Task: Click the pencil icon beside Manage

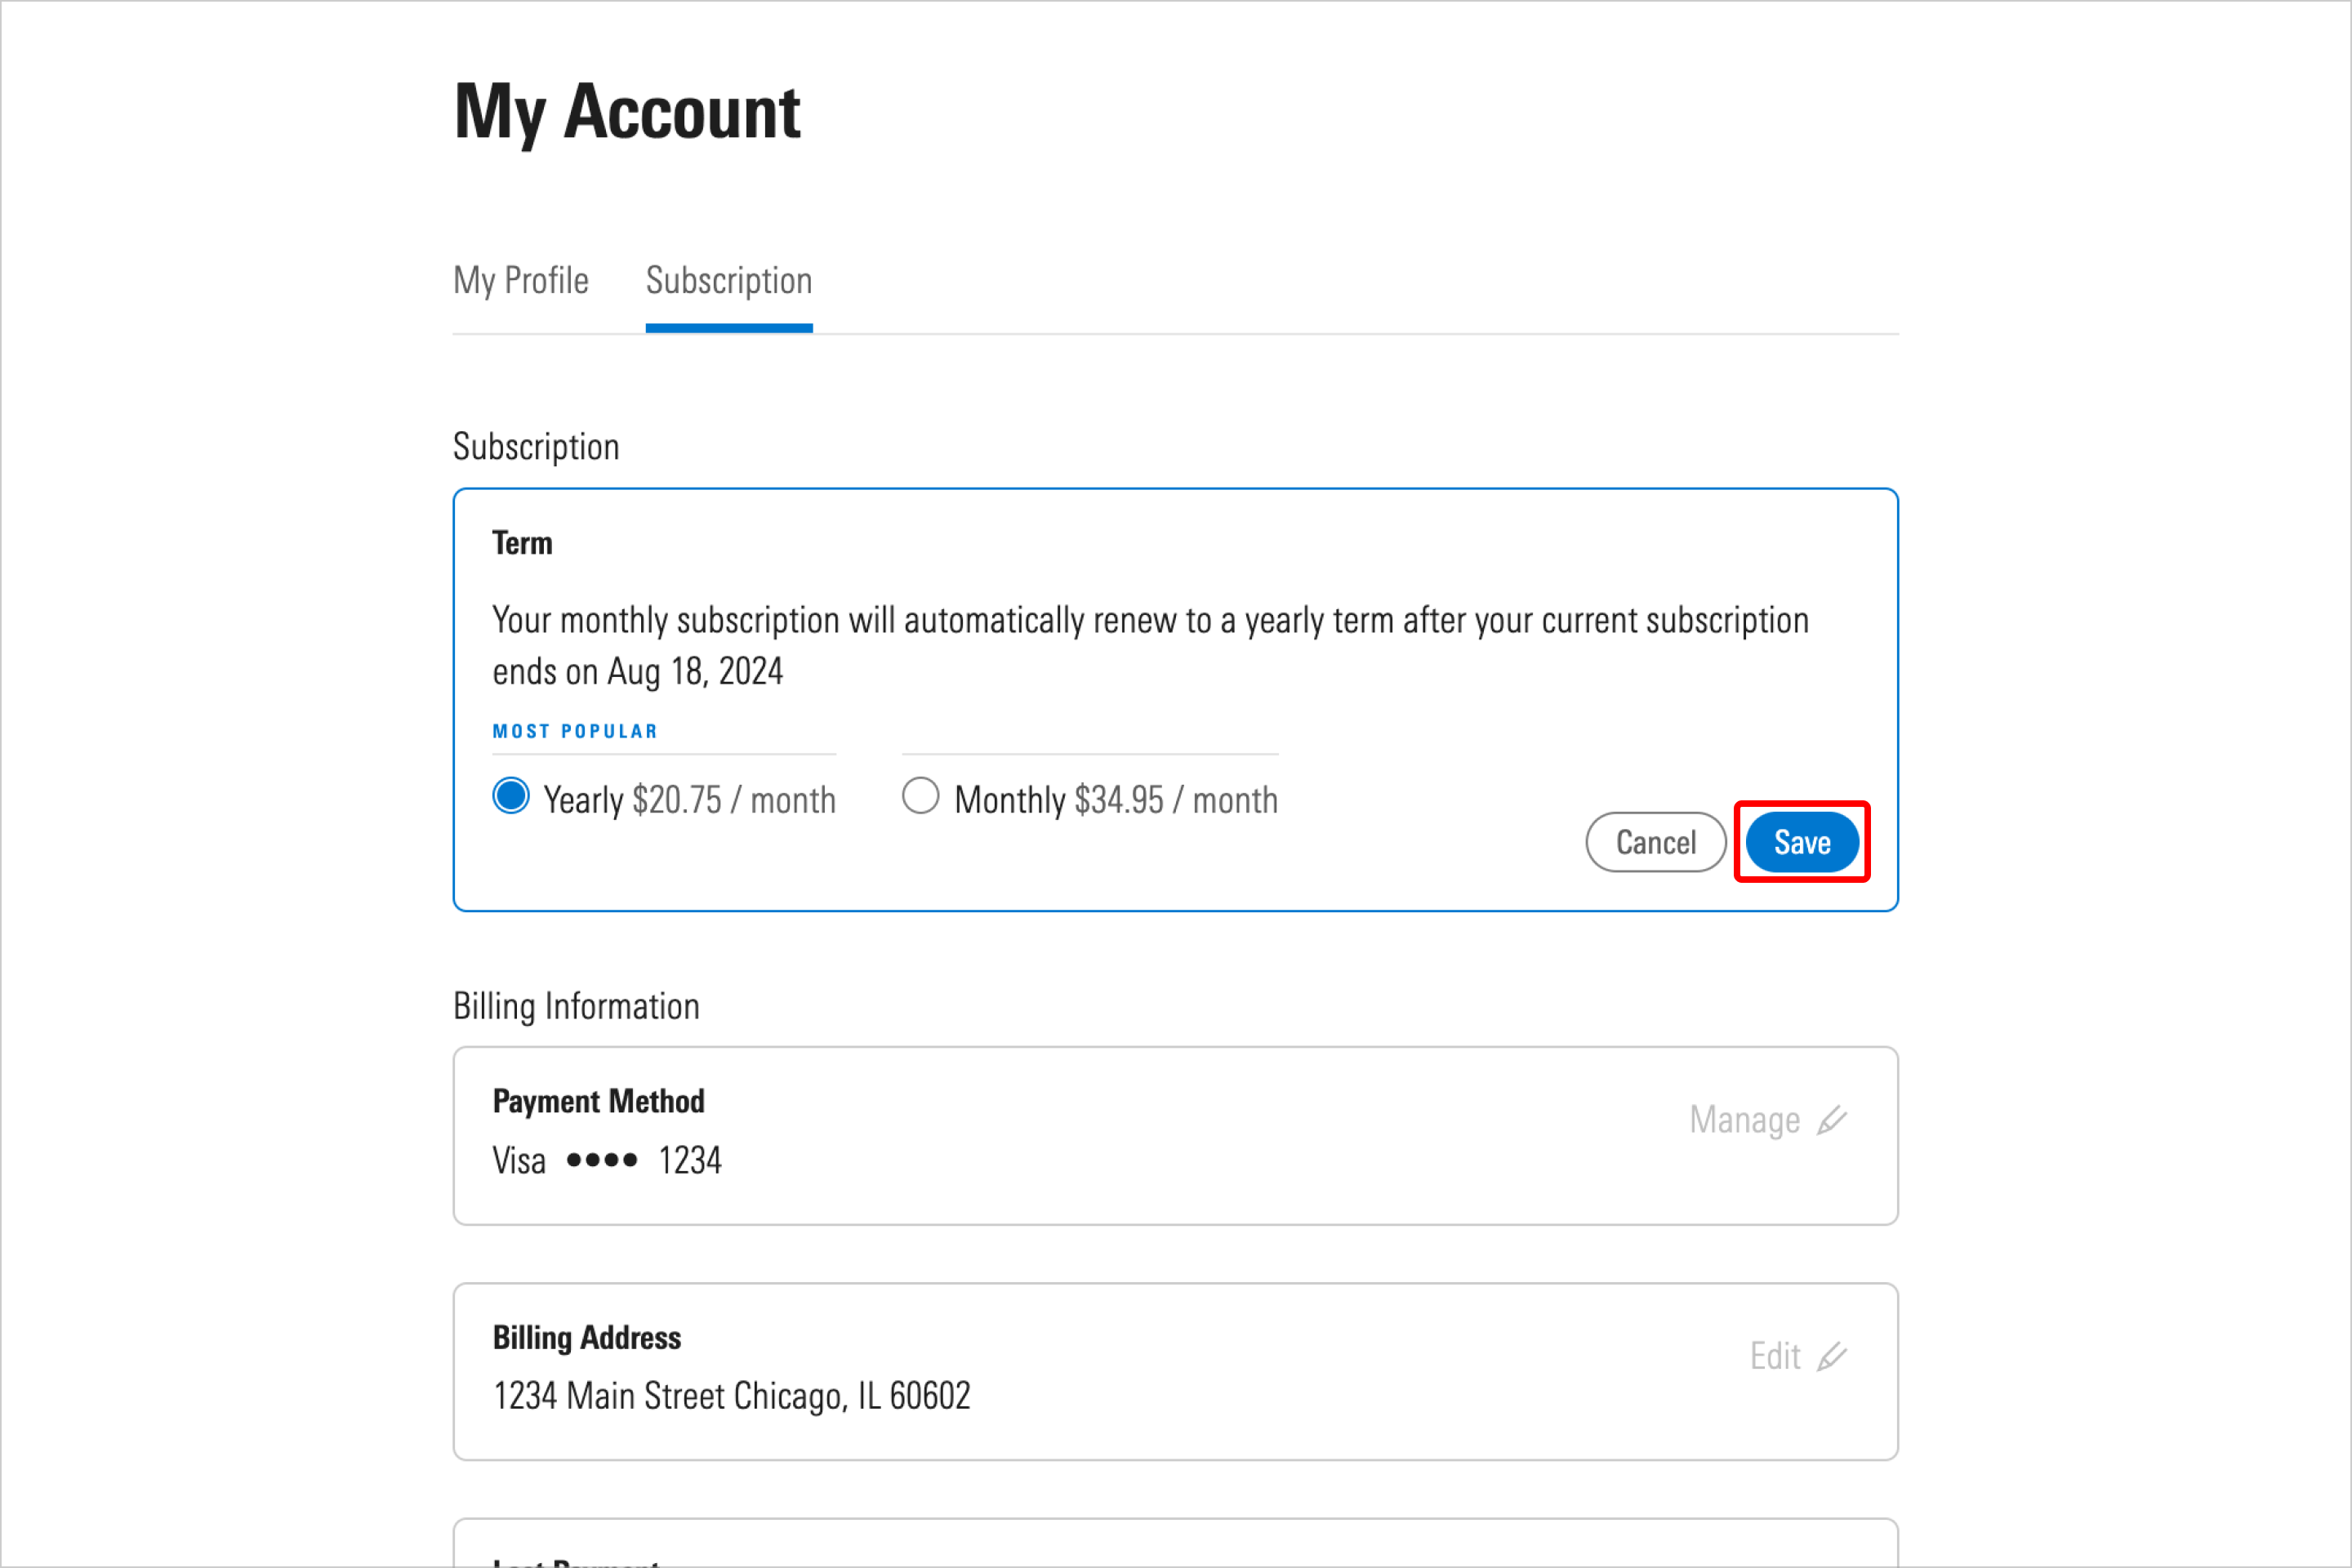Action: point(1832,1120)
